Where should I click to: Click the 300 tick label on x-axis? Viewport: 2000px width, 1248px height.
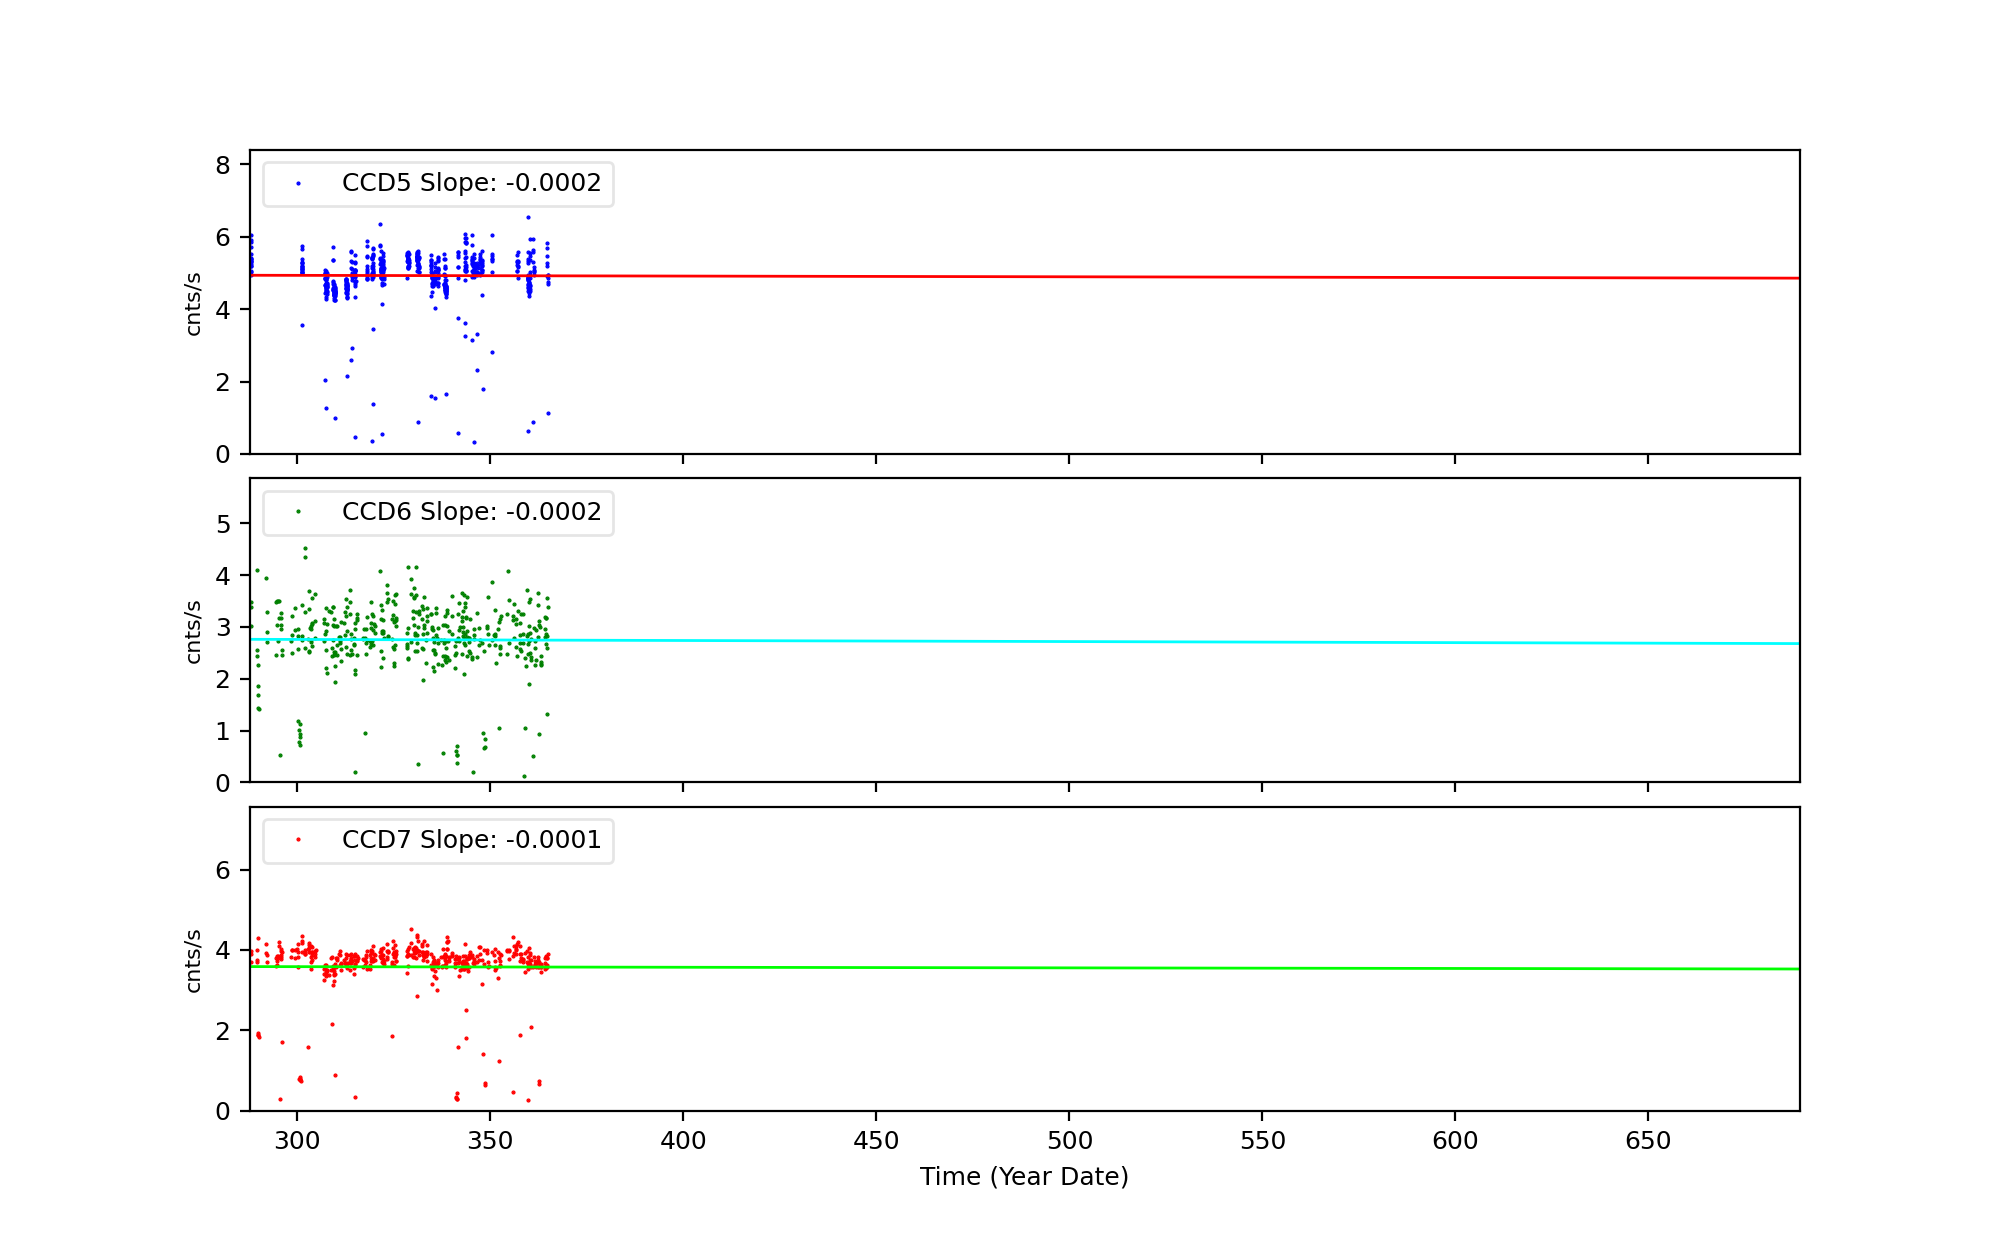coord(297,1141)
